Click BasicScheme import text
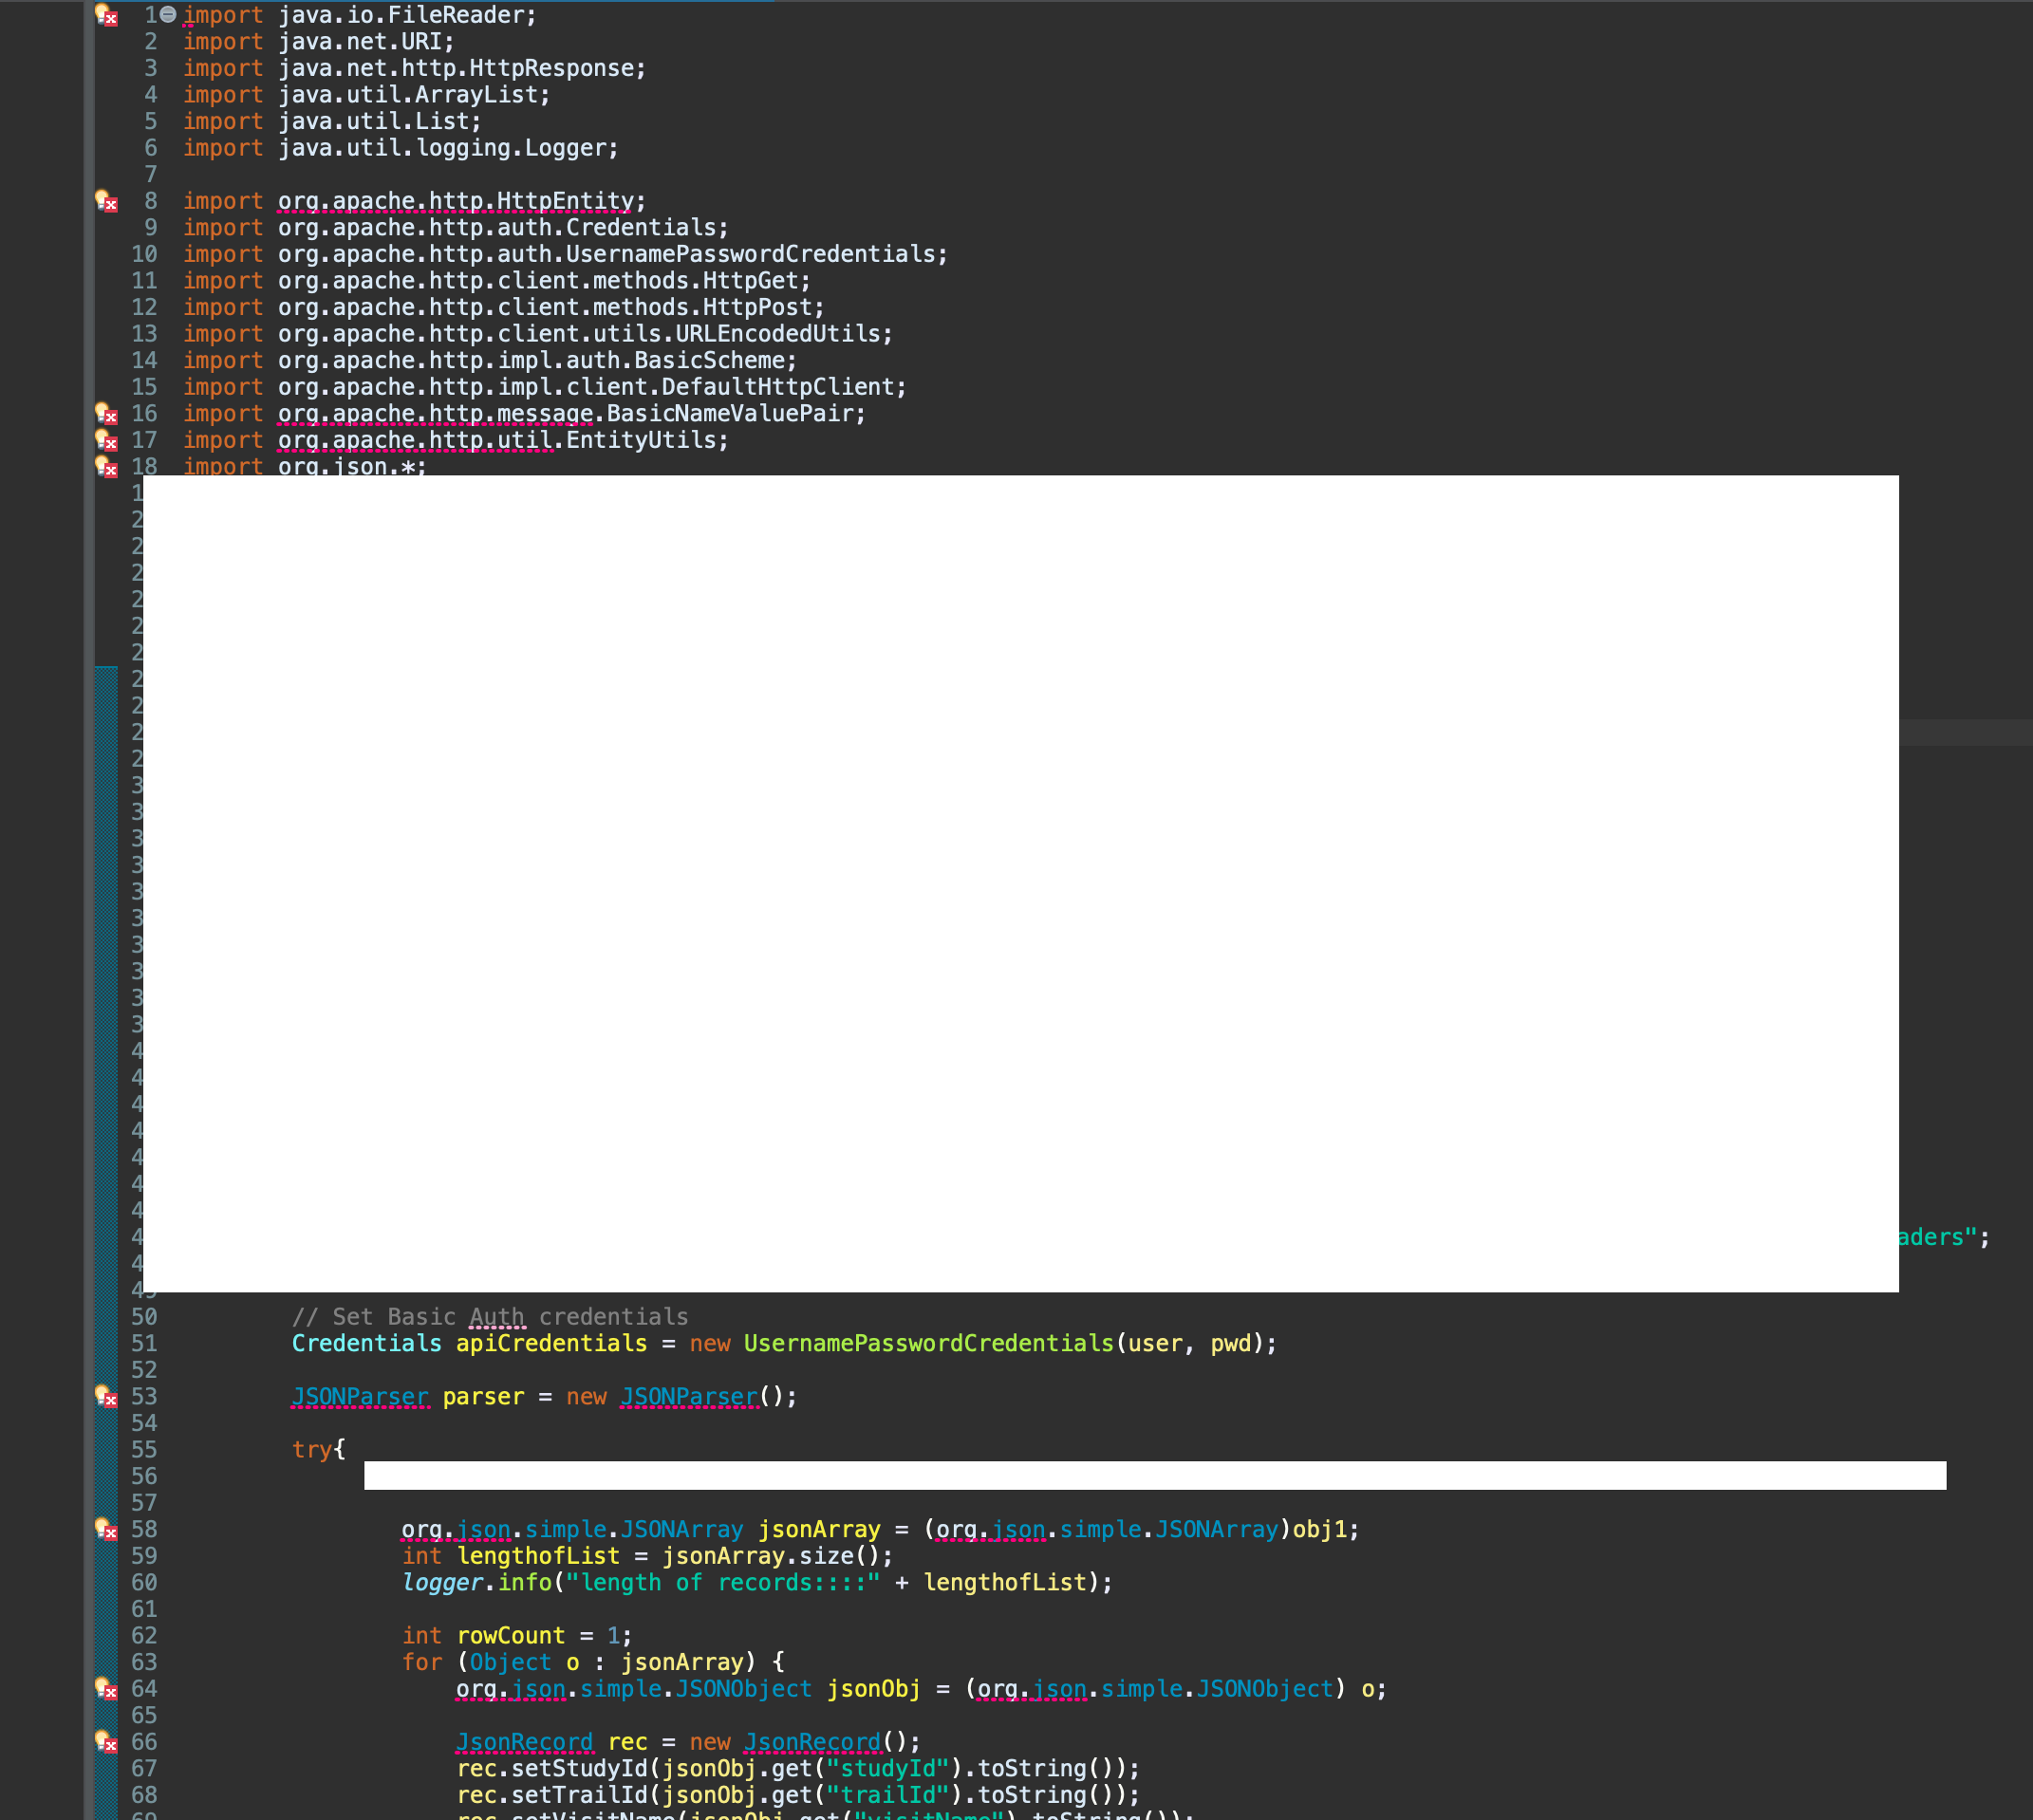This screenshot has height=1820, width=2033. [x=537, y=360]
